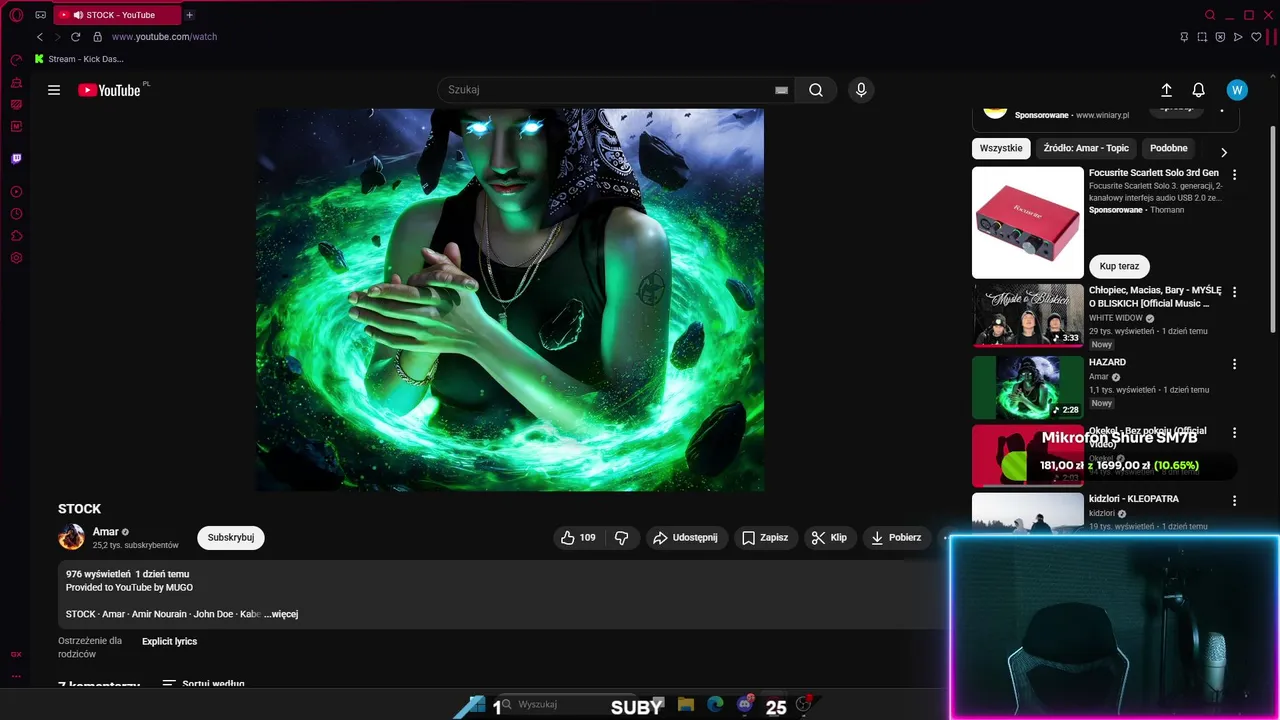Click the Zapisz save button

click(x=765, y=537)
